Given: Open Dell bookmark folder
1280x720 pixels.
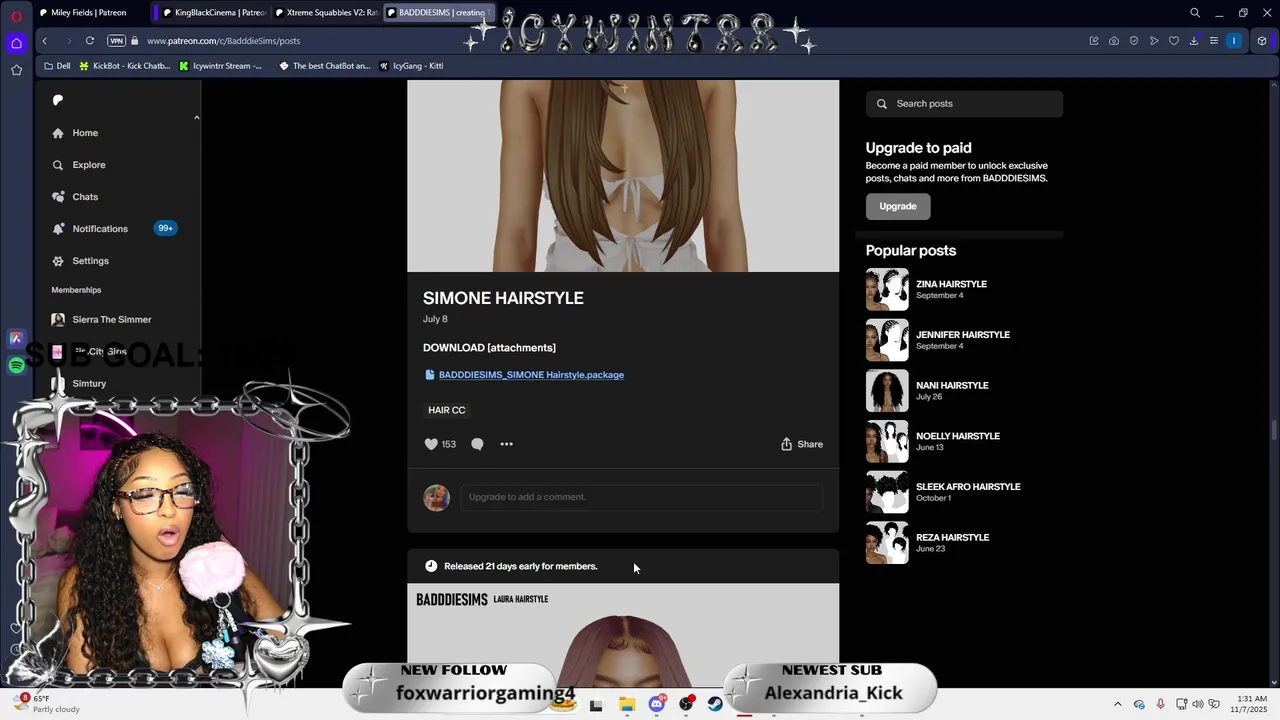Looking at the screenshot, I should 57,66.
